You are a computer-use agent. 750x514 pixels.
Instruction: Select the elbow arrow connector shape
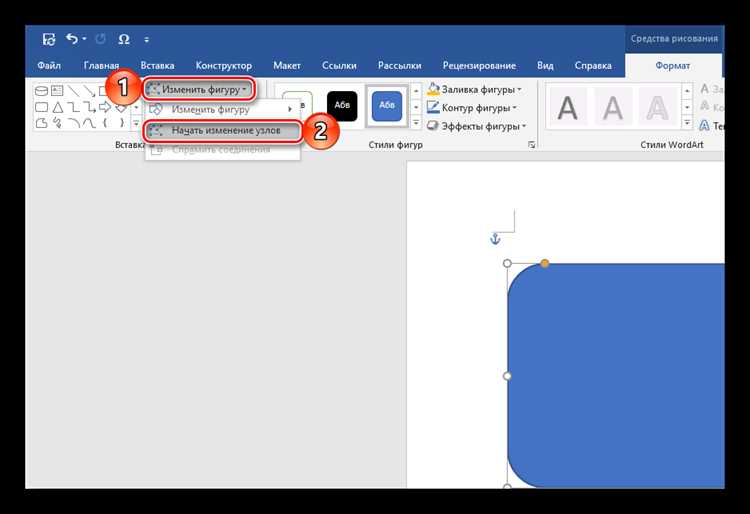89,107
